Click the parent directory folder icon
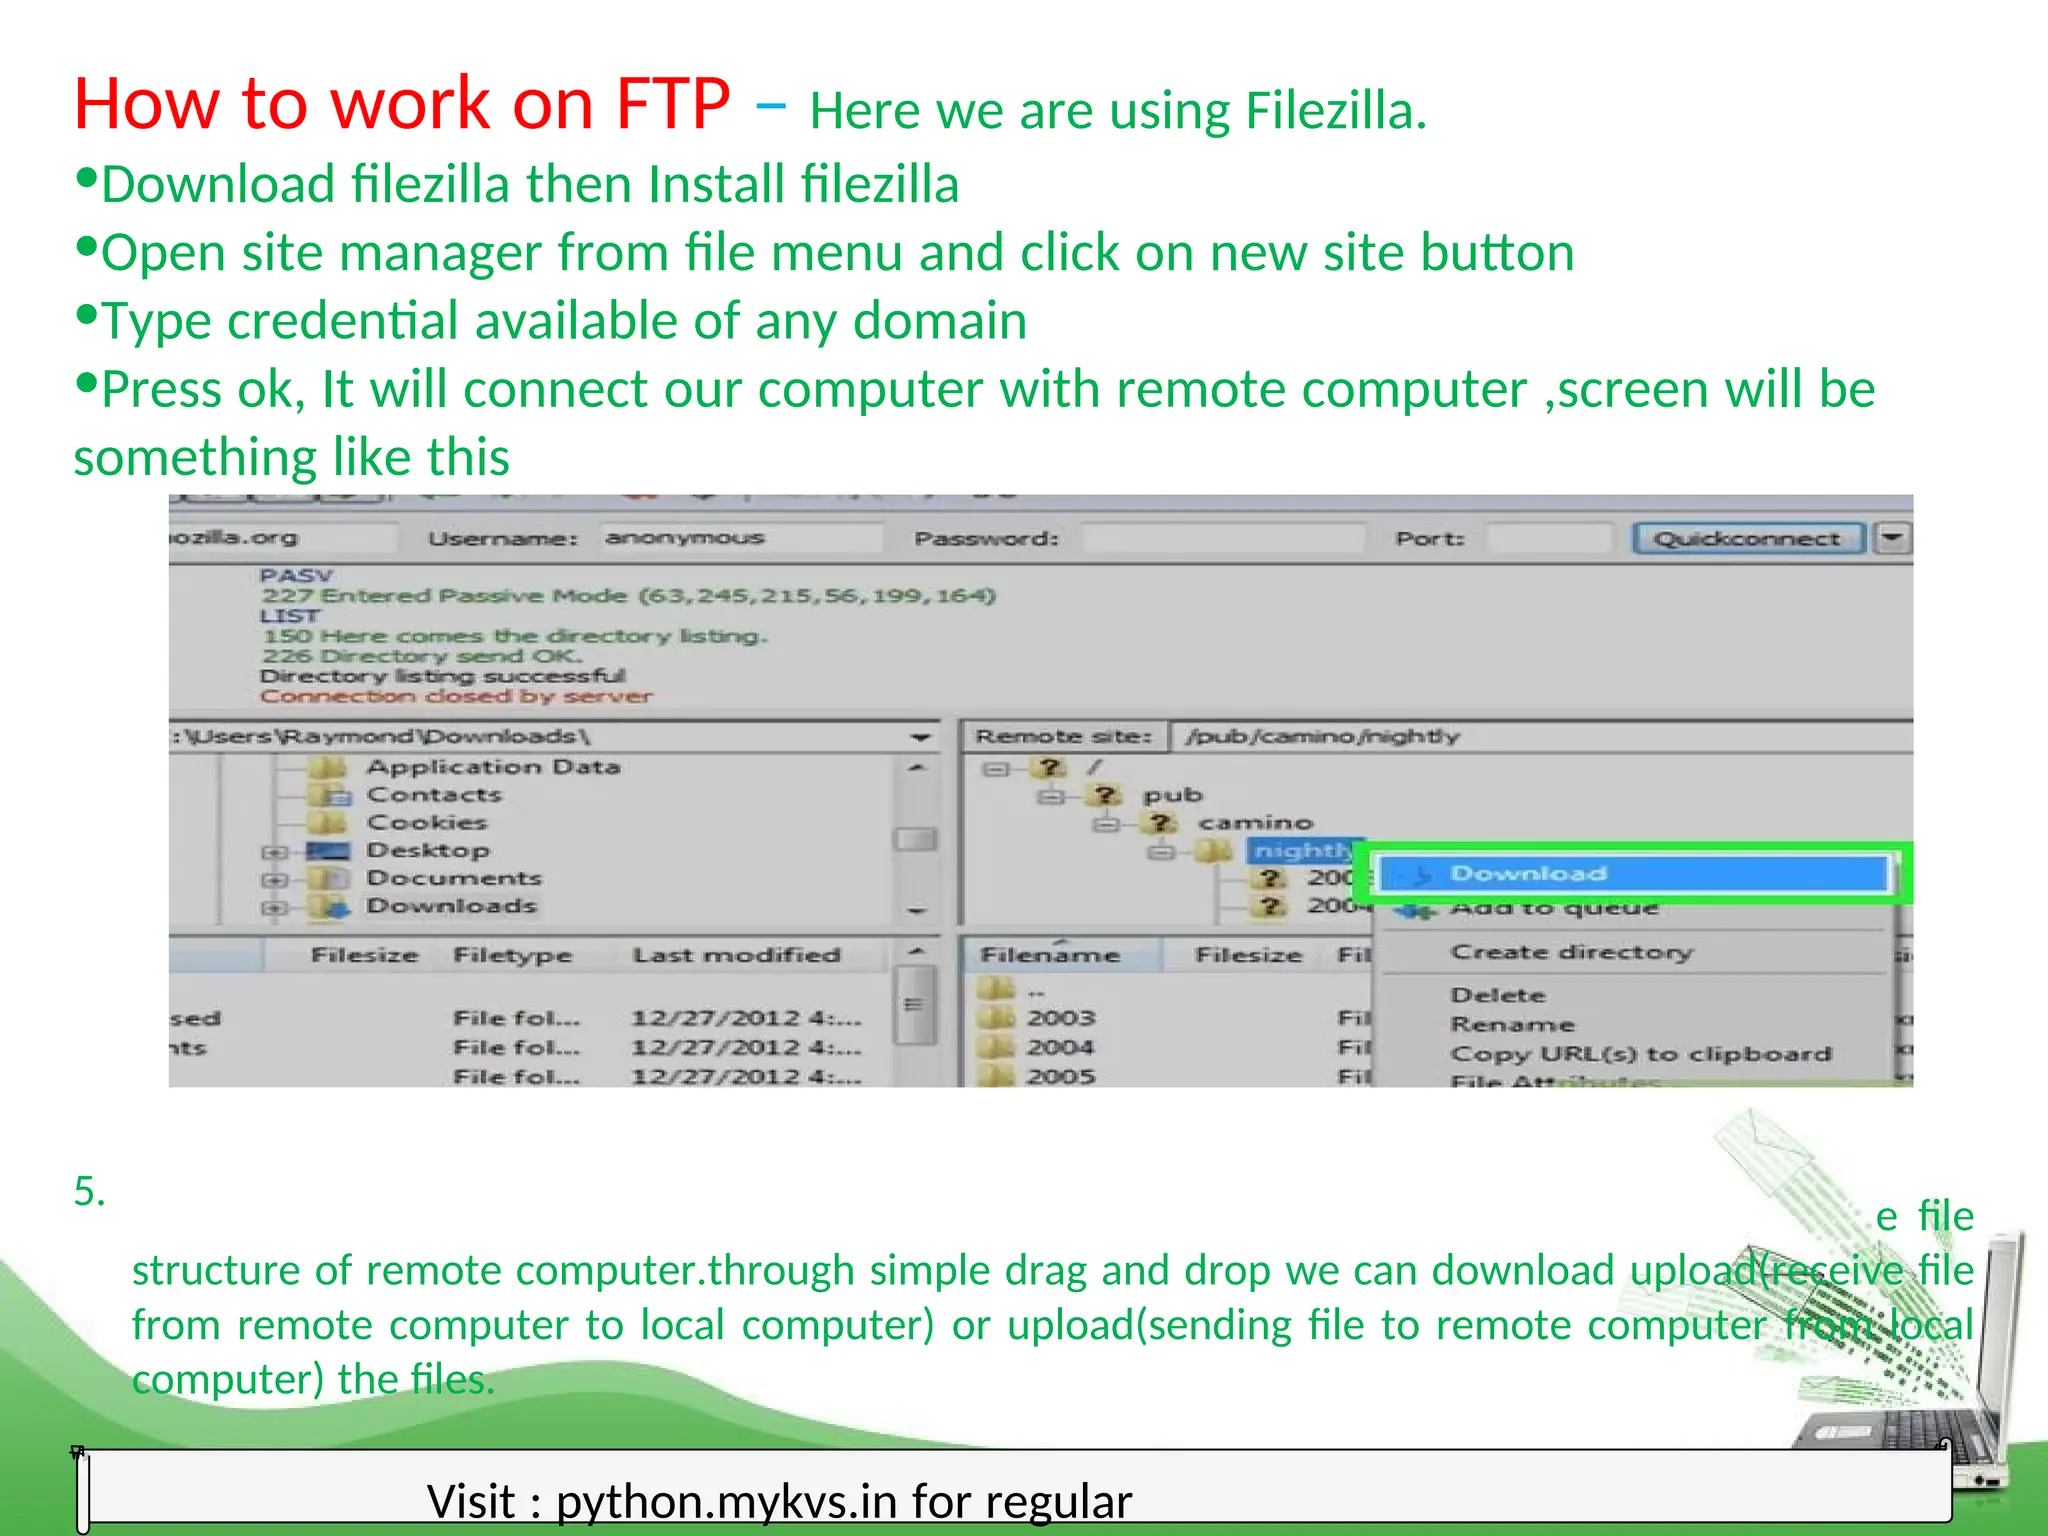Image resolution: width=2048 pixels, height=1536 pixels. point(996,989)
